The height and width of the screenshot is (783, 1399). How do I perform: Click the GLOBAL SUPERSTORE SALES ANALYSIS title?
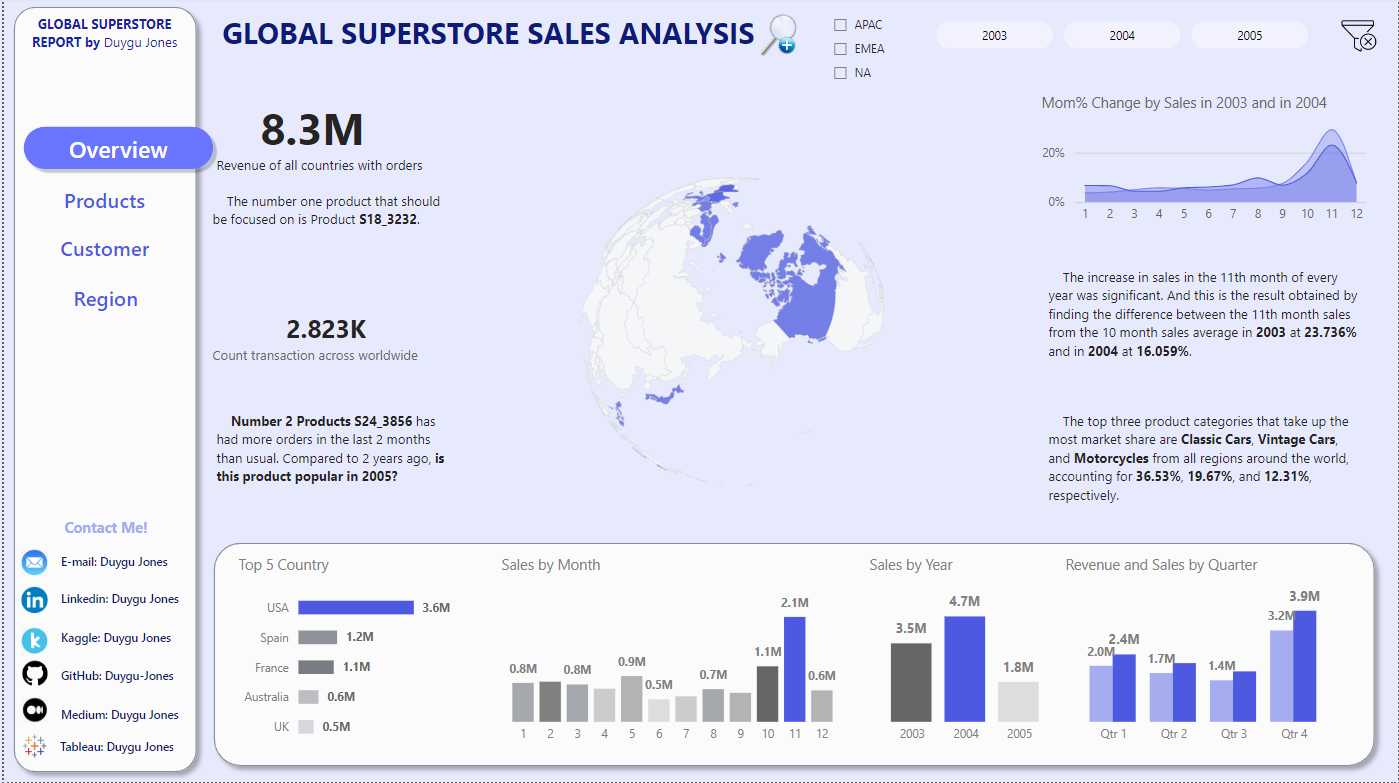click(x=488, y=34)
